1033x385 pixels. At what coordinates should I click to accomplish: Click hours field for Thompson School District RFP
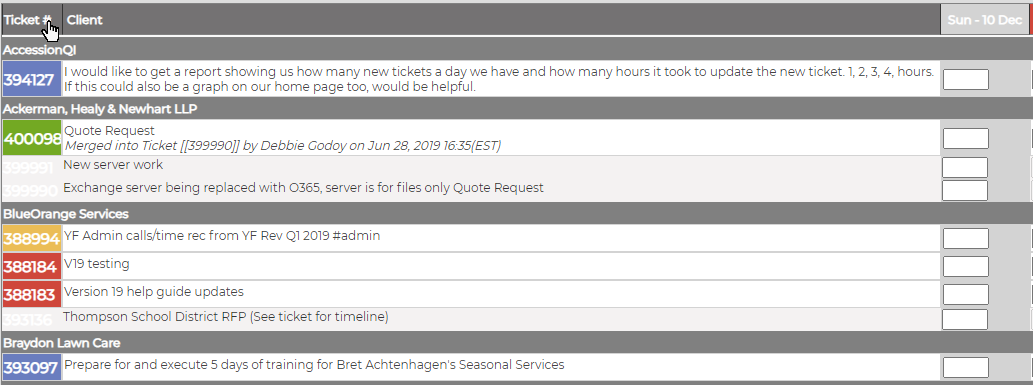click(x=964, y=319)
